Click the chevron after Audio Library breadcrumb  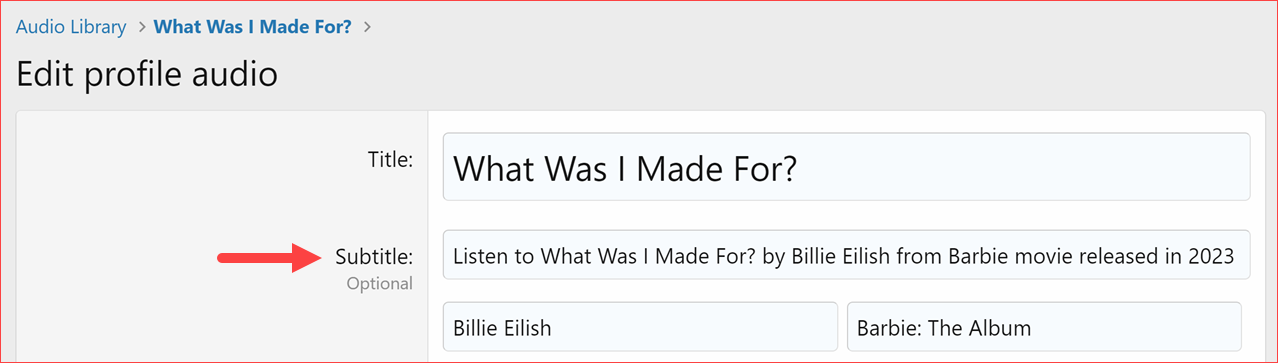click(141, 27)
